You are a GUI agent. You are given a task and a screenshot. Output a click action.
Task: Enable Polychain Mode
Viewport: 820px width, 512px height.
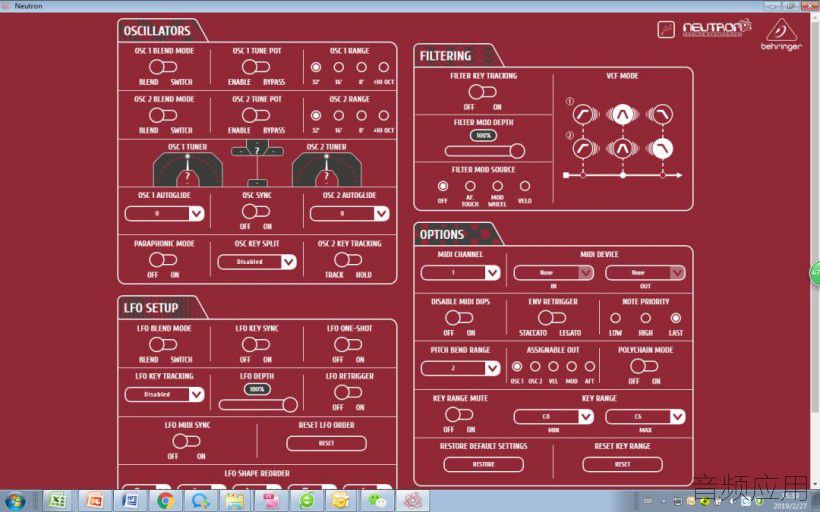tap(644, 366)
